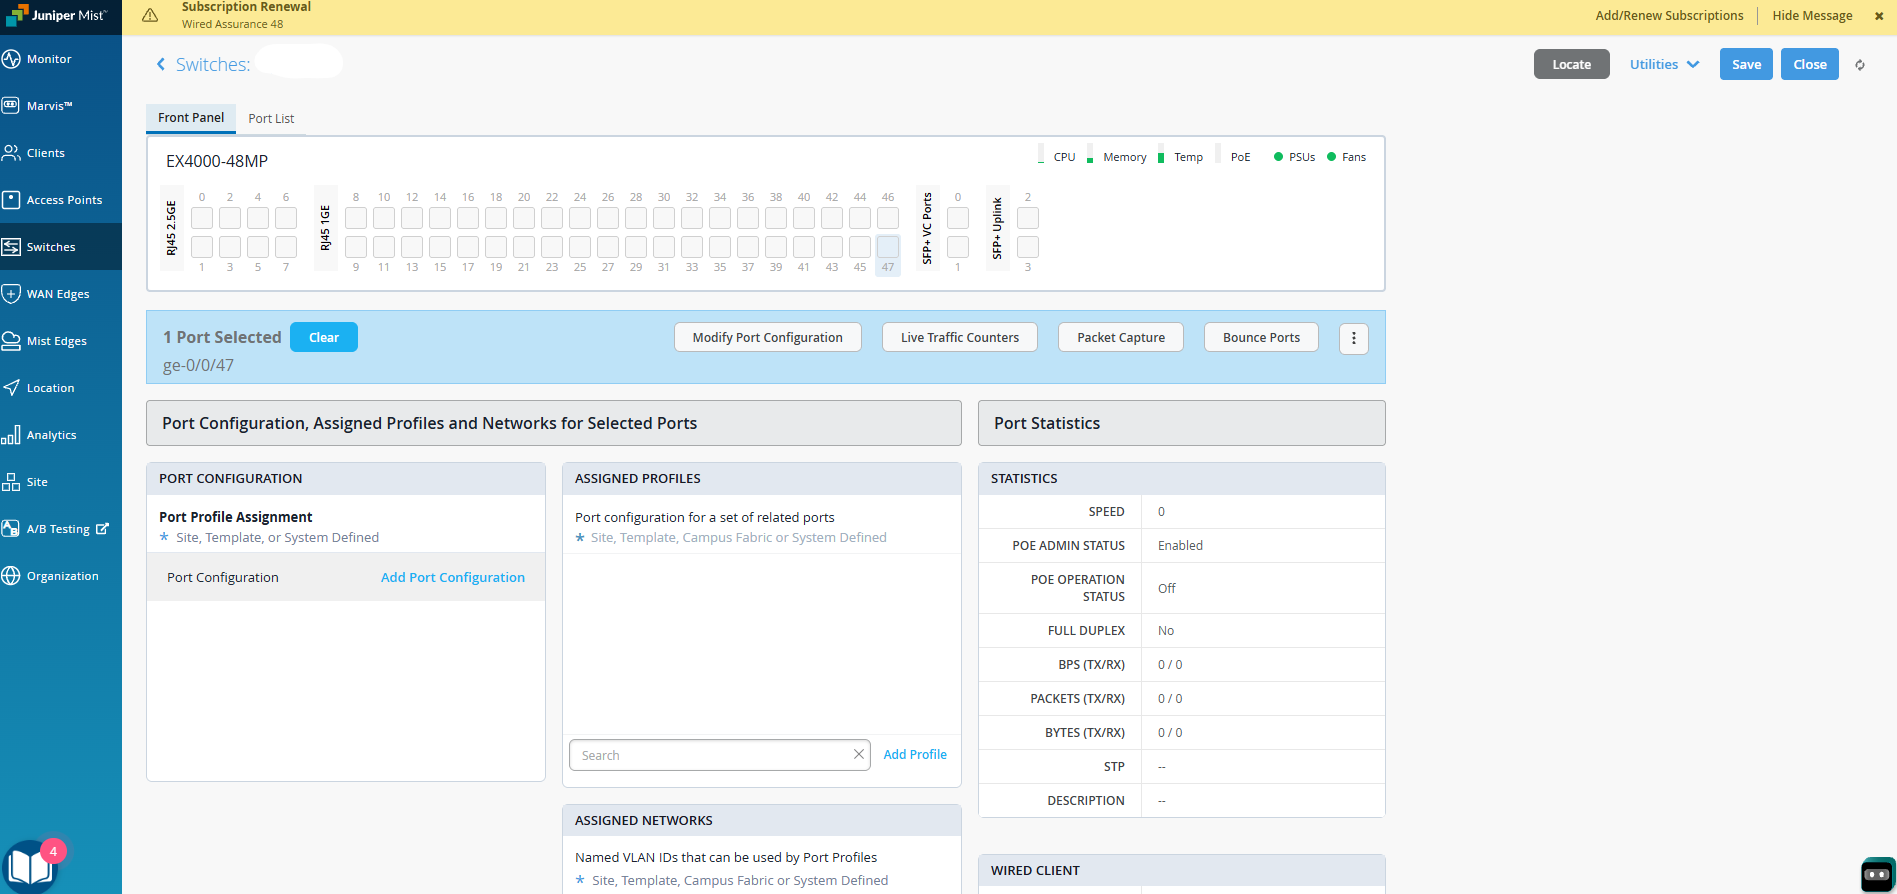
Task: Open Marvis from the sidebar icon
Action: point(11,106)
